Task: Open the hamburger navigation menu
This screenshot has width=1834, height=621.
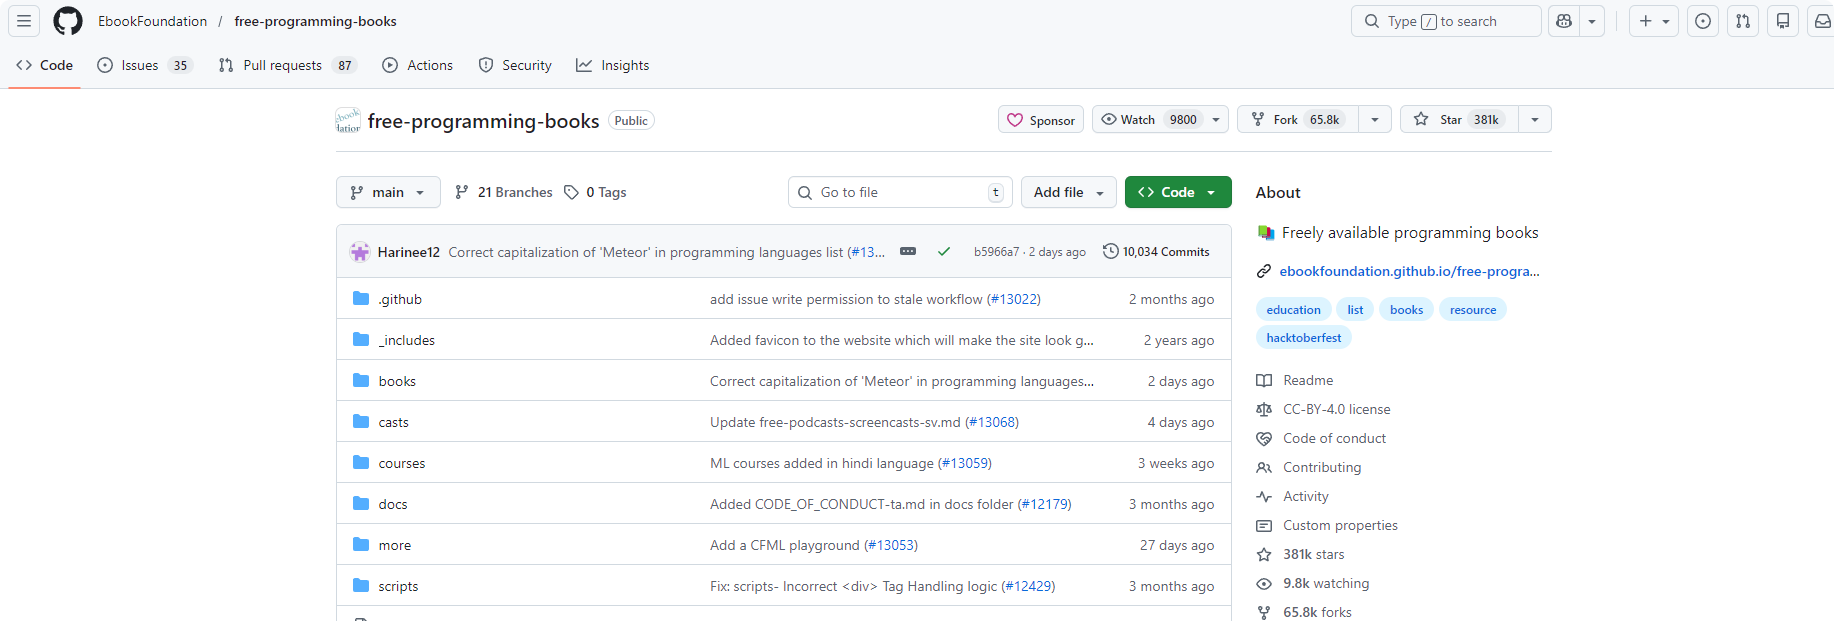Action: (24, 21)
